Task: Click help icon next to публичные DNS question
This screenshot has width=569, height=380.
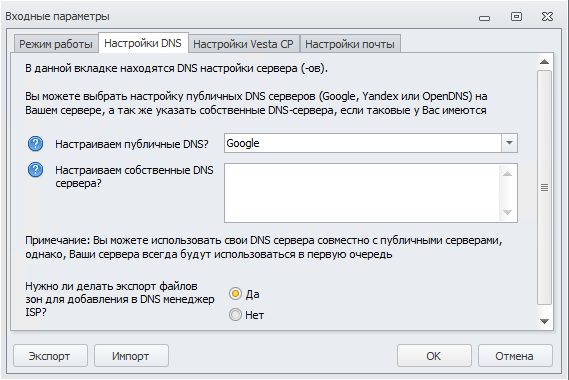Action: pos(36,144)
